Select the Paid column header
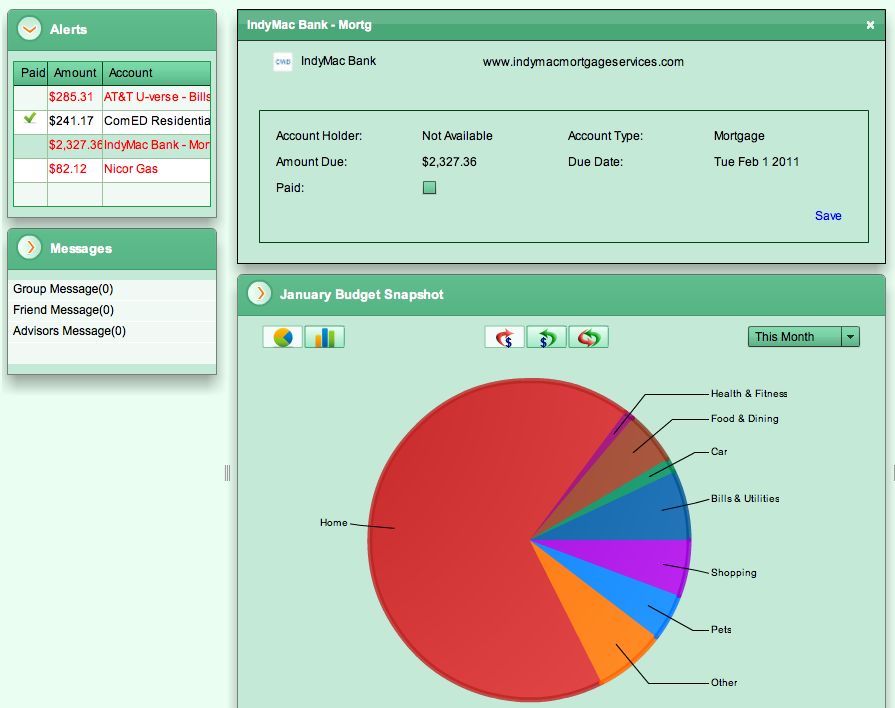Viewport: 895px width, 708px height. 29,72
